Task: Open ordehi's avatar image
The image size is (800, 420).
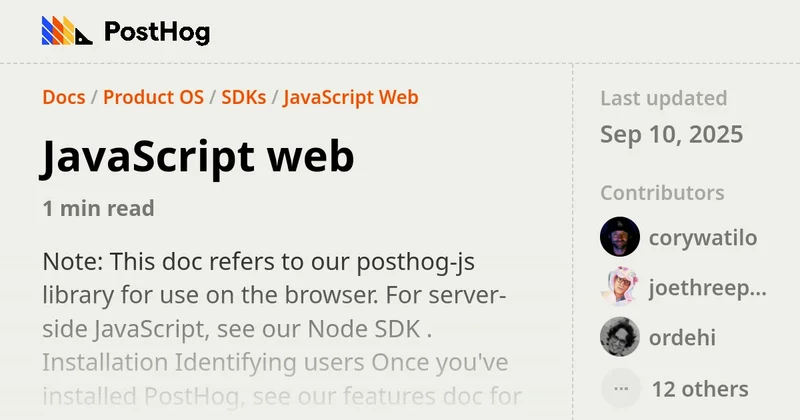Action: (x=619, y=337)
